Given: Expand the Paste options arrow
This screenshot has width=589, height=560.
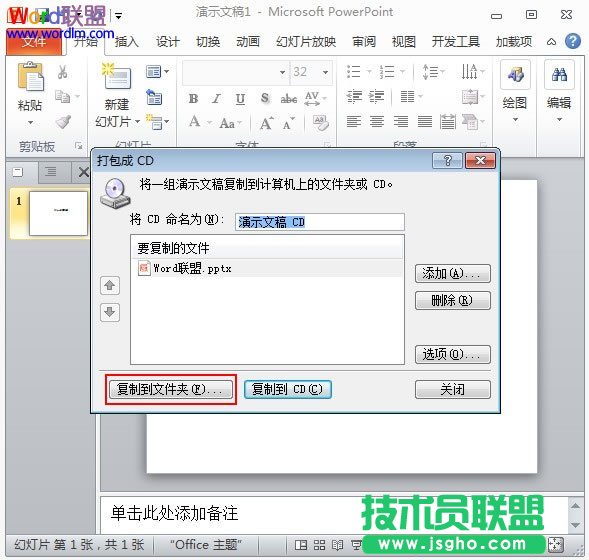Looking at the screenshot, I should pyautogui.click(x=30, y=122).
